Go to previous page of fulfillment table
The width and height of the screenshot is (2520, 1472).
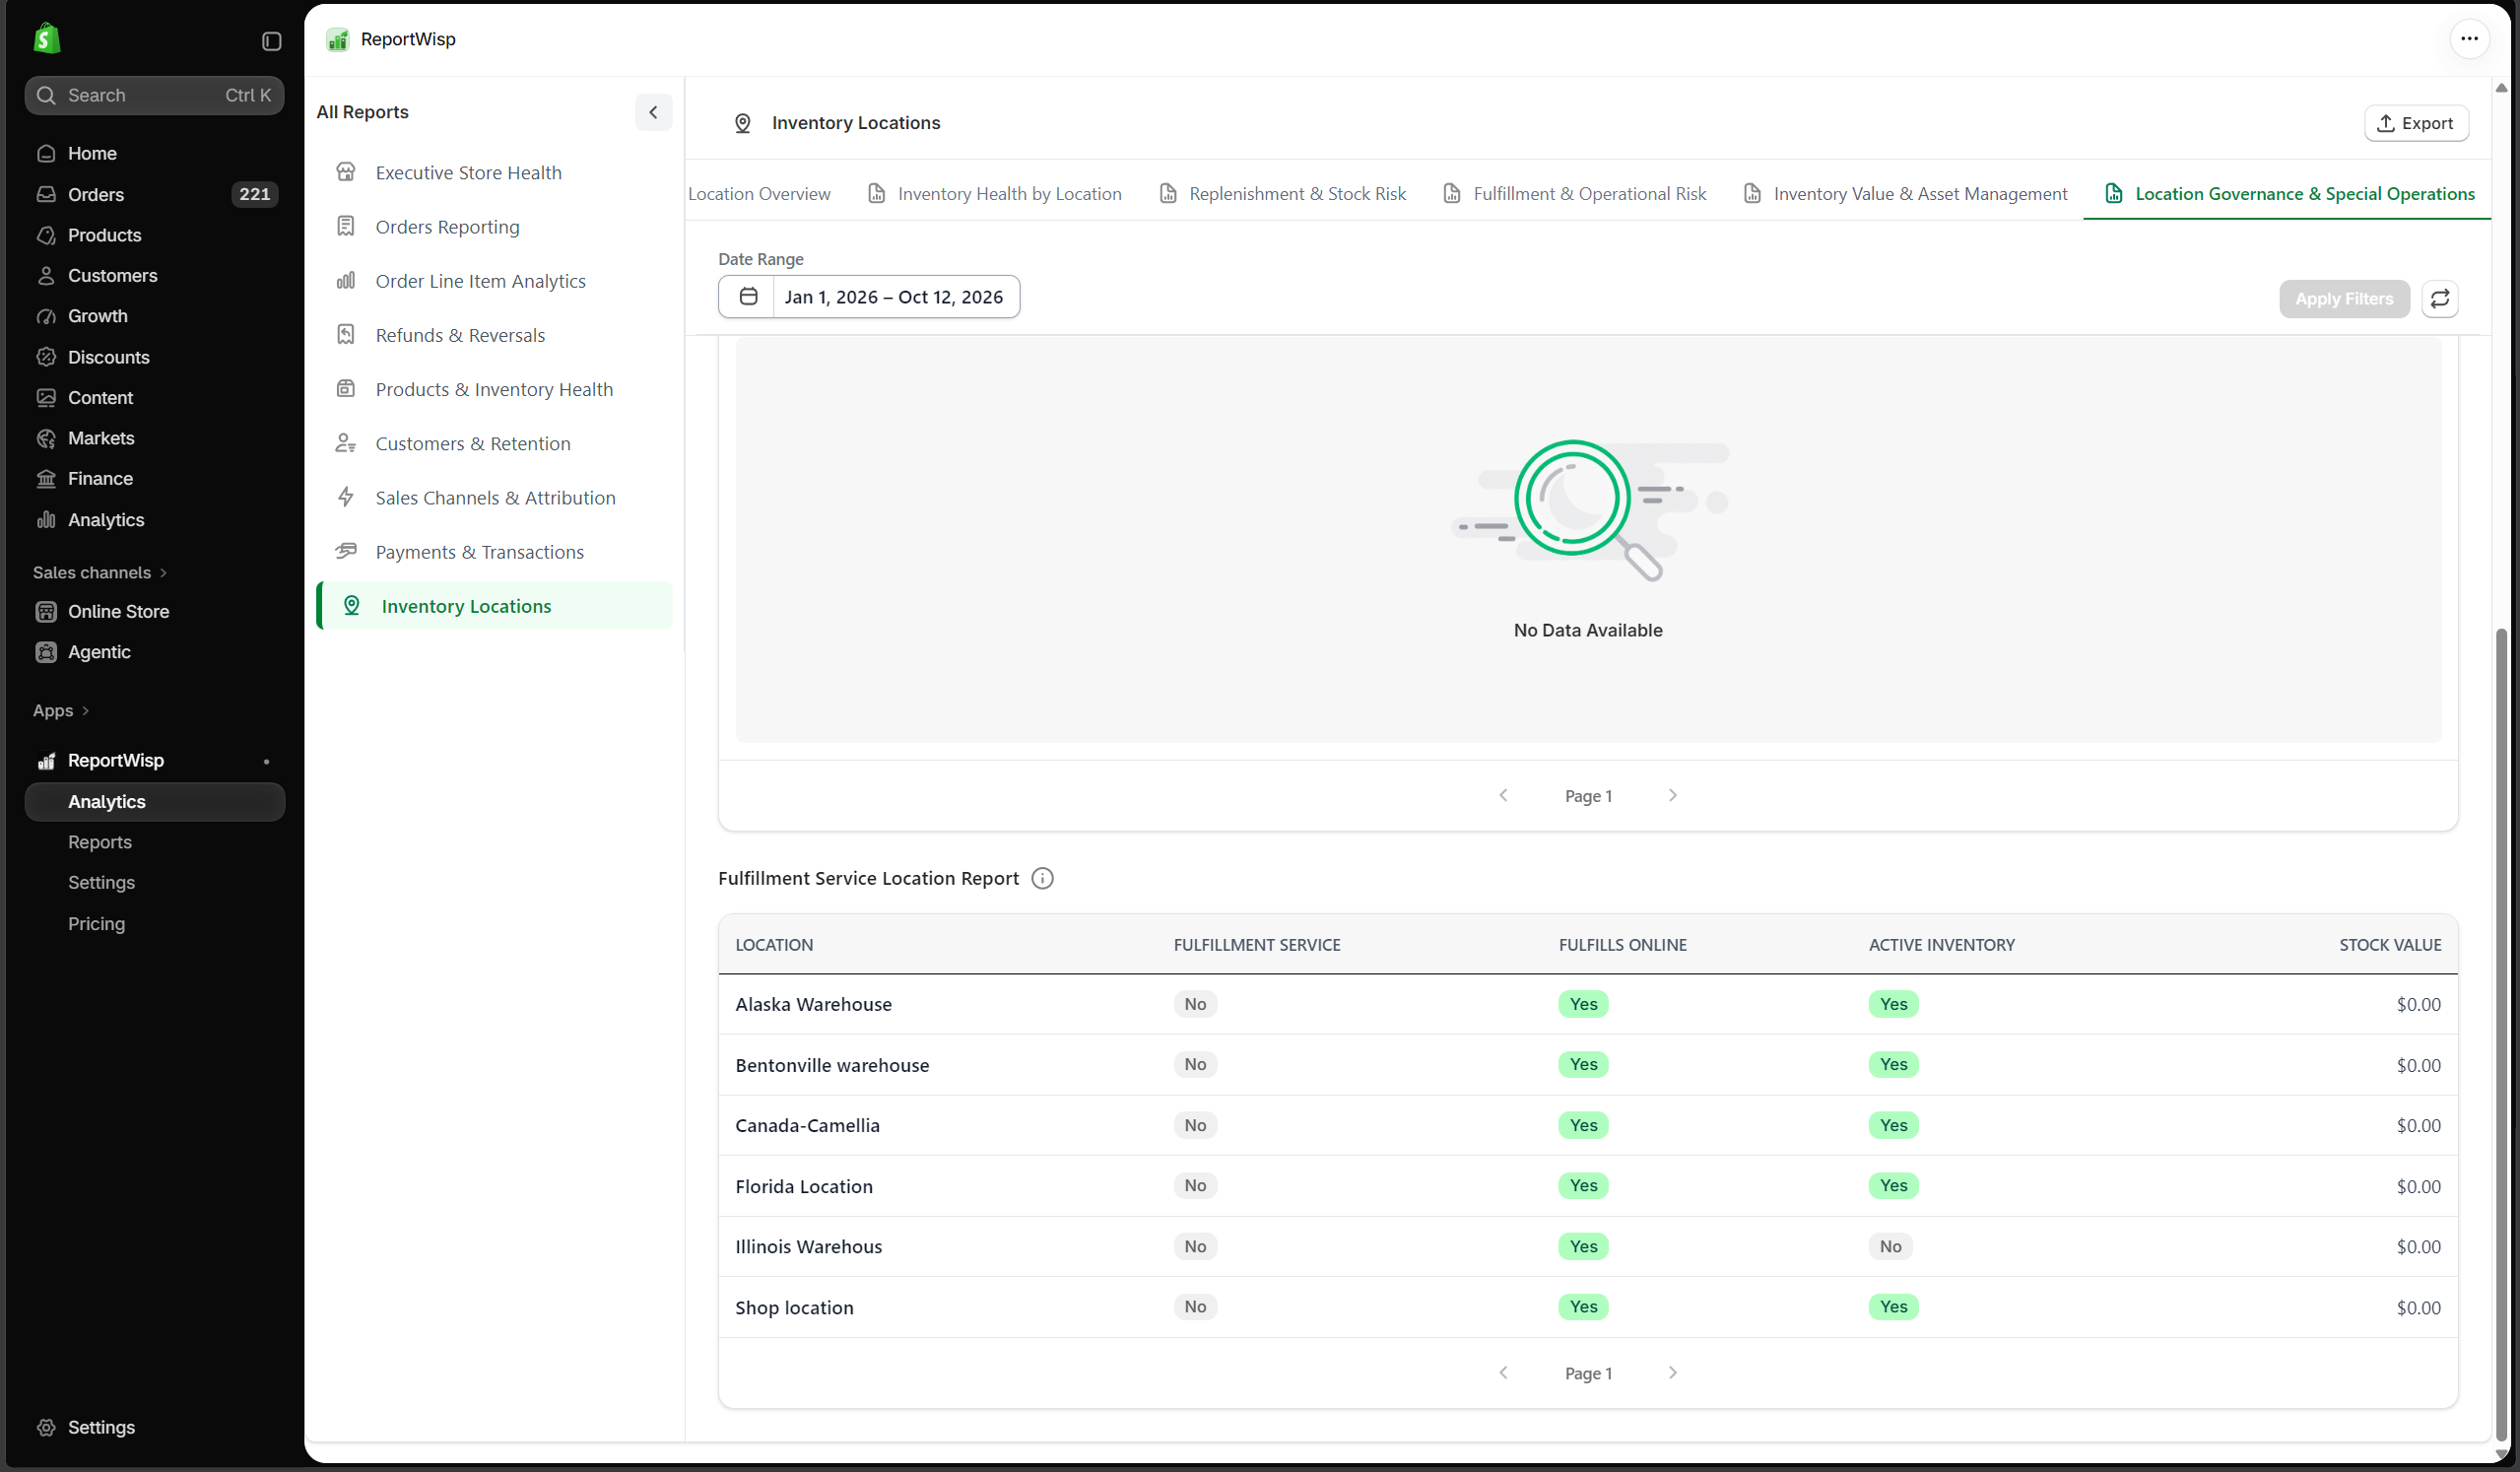click(x=1503, y=1373)
